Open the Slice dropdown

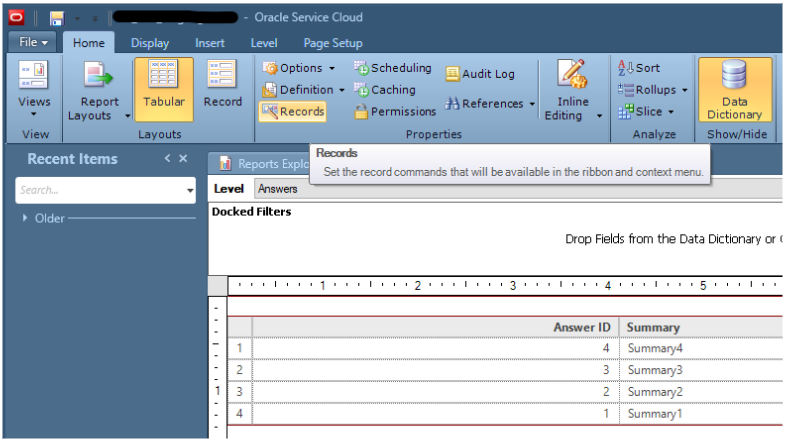click(x=646, y=111)
